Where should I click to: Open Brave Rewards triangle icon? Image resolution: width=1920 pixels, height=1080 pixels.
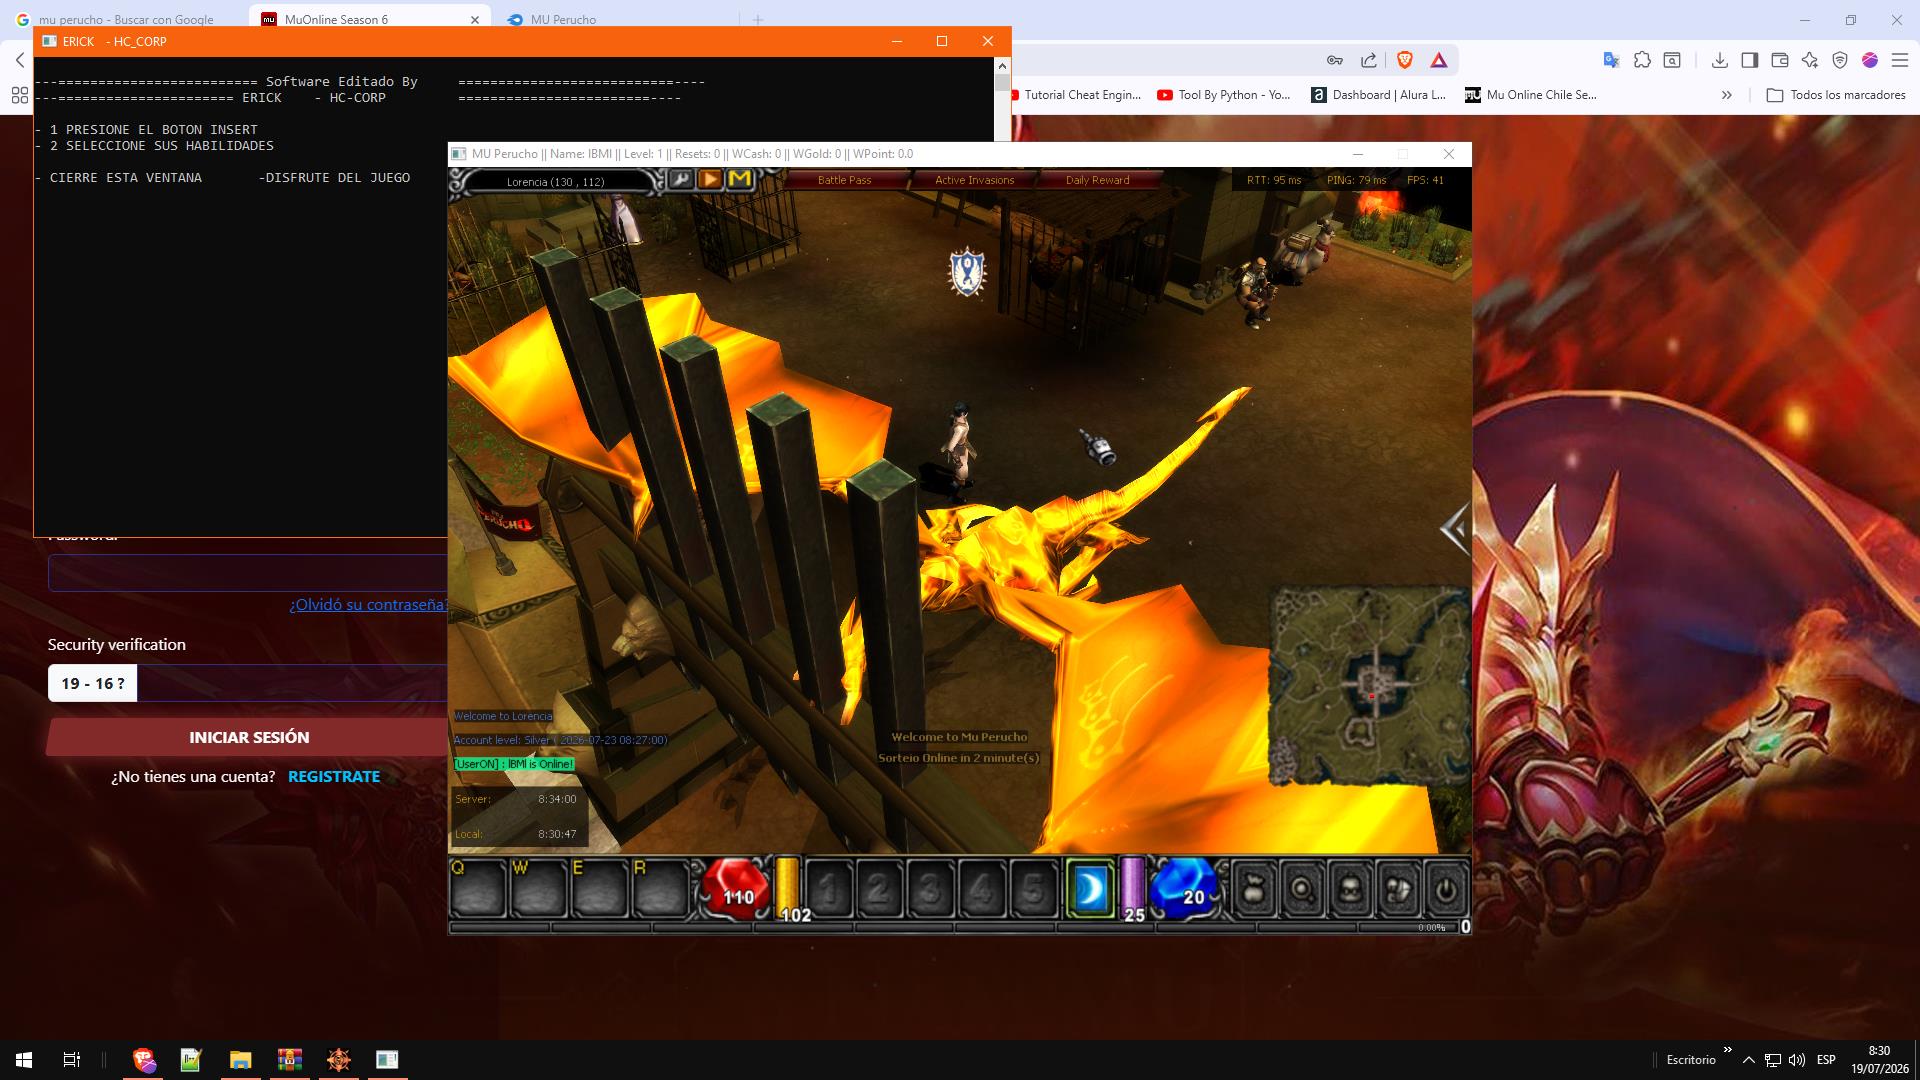1438,60
